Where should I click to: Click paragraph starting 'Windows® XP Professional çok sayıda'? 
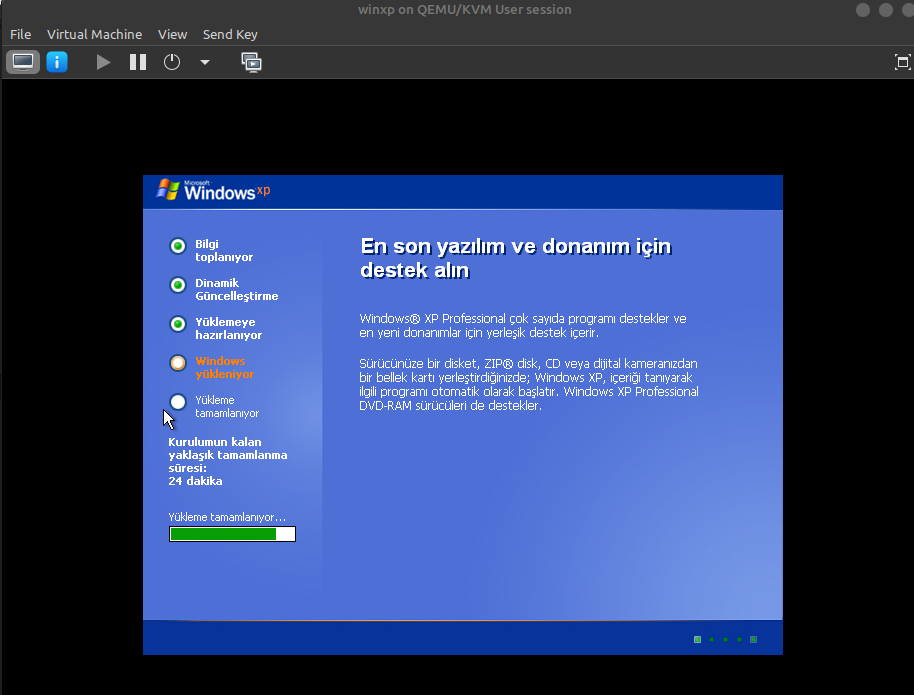(x=523, y=325)
